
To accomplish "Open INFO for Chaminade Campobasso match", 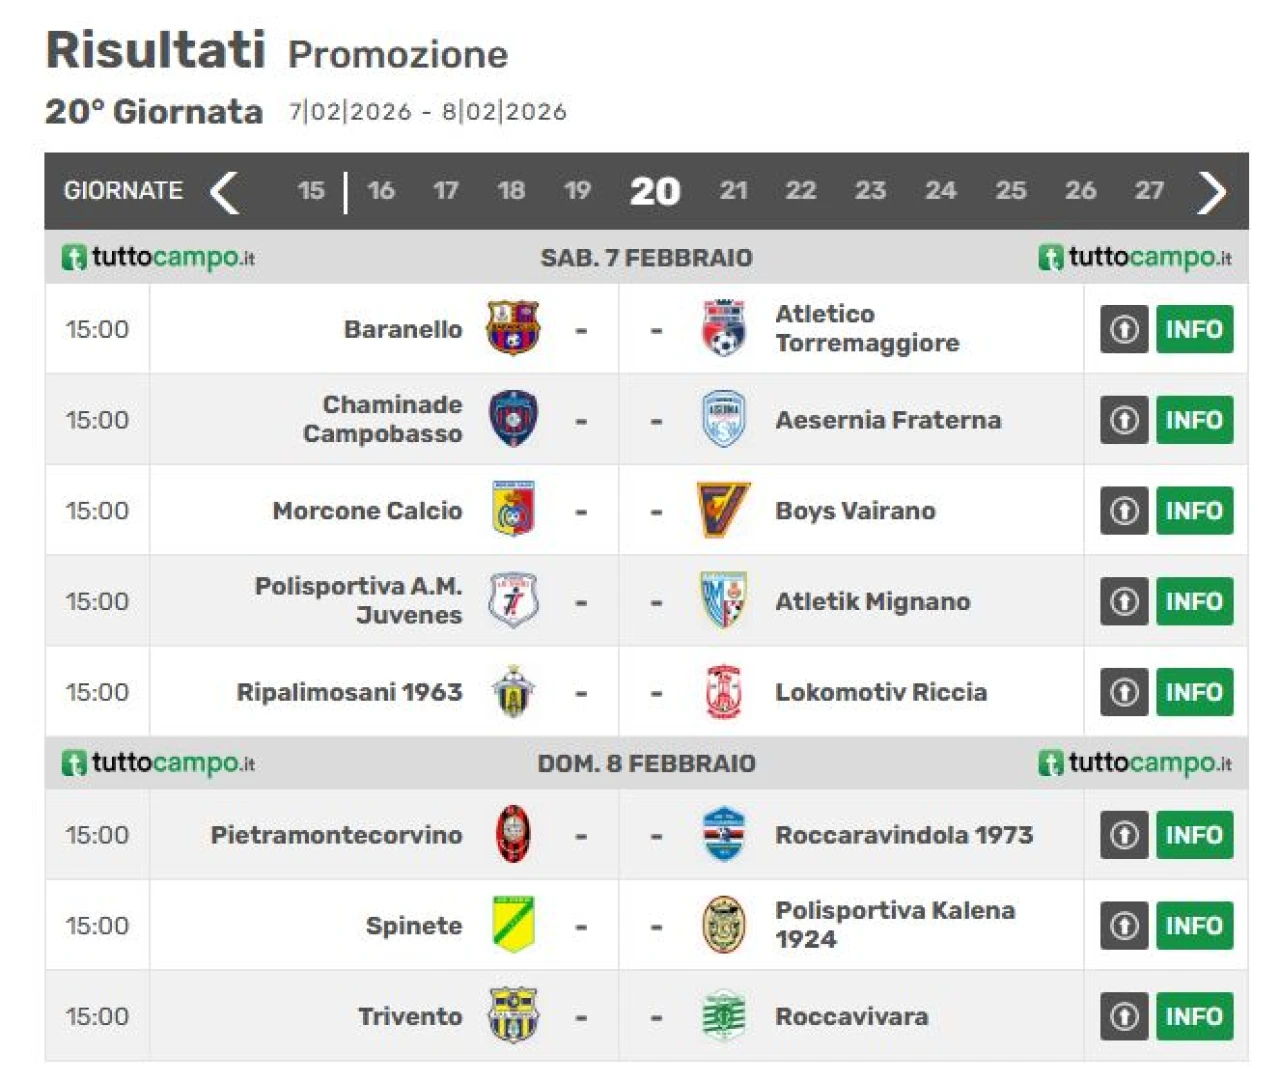I will pyautogui.click(x=1194, y=420).
